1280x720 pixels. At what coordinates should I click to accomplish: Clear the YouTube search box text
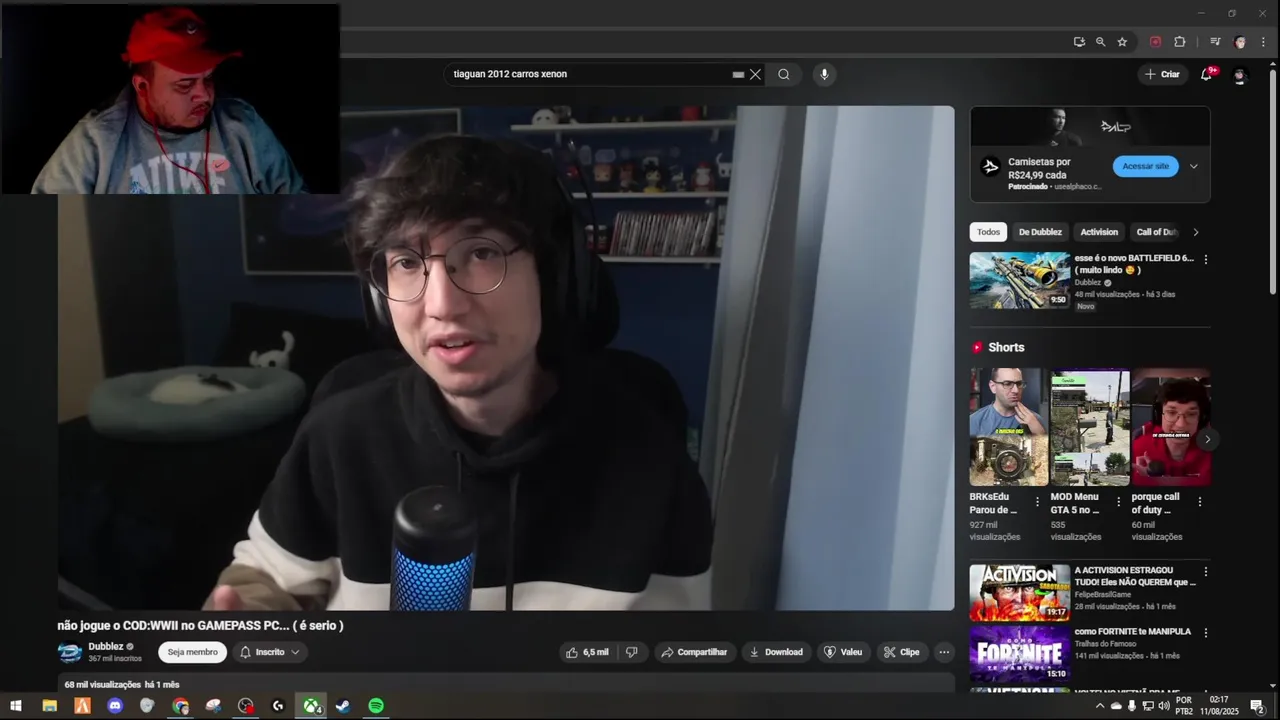pos(755,74)
